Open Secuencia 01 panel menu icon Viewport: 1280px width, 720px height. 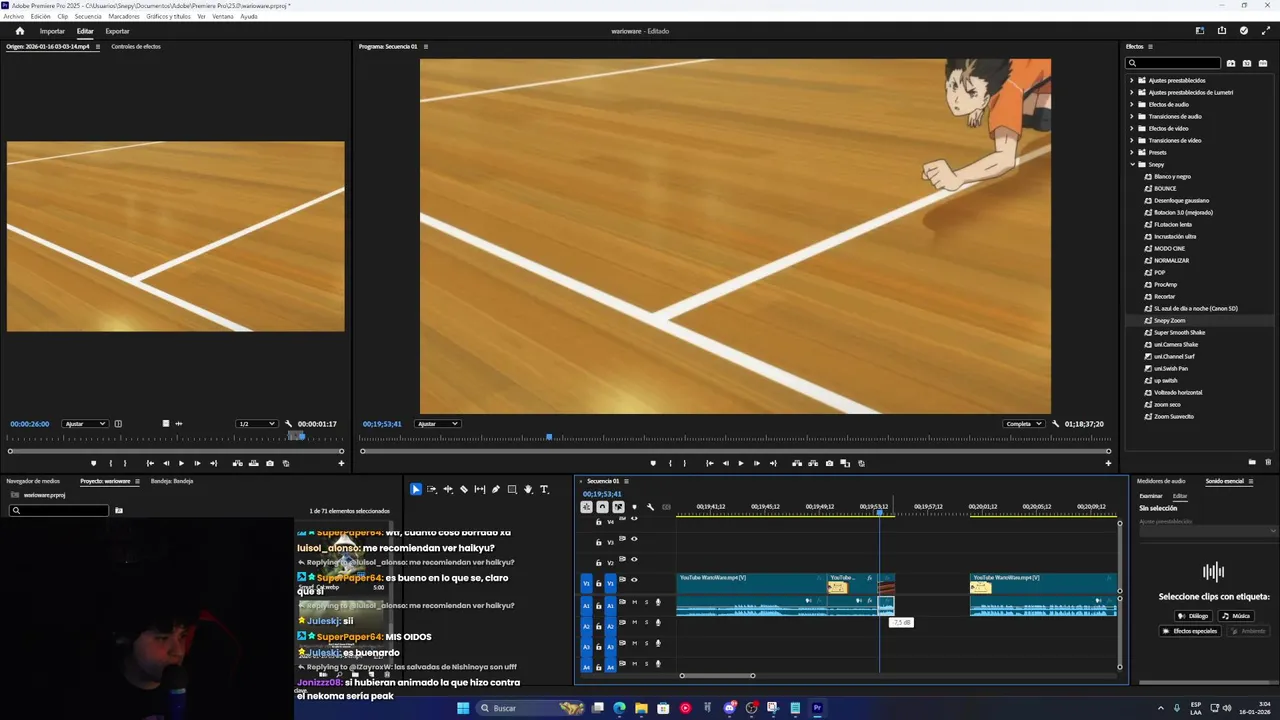pos(626,481)
